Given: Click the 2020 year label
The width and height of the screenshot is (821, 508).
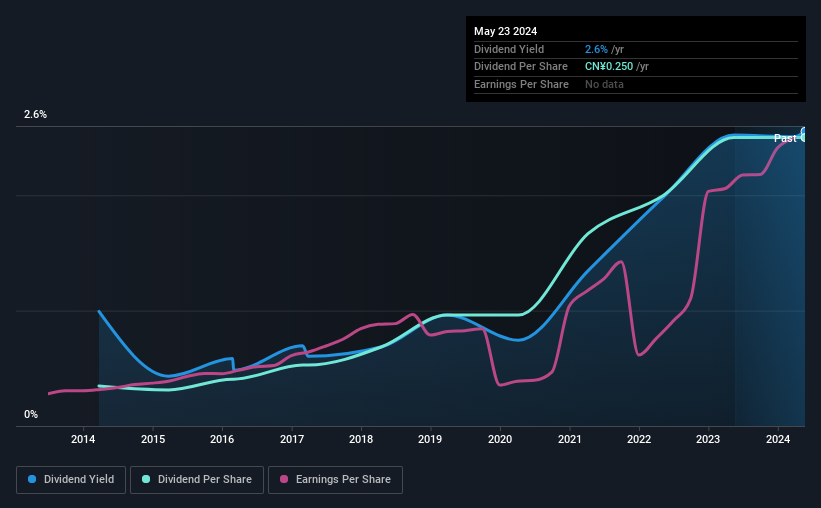Looking at the screenshot, I should 500,439.
